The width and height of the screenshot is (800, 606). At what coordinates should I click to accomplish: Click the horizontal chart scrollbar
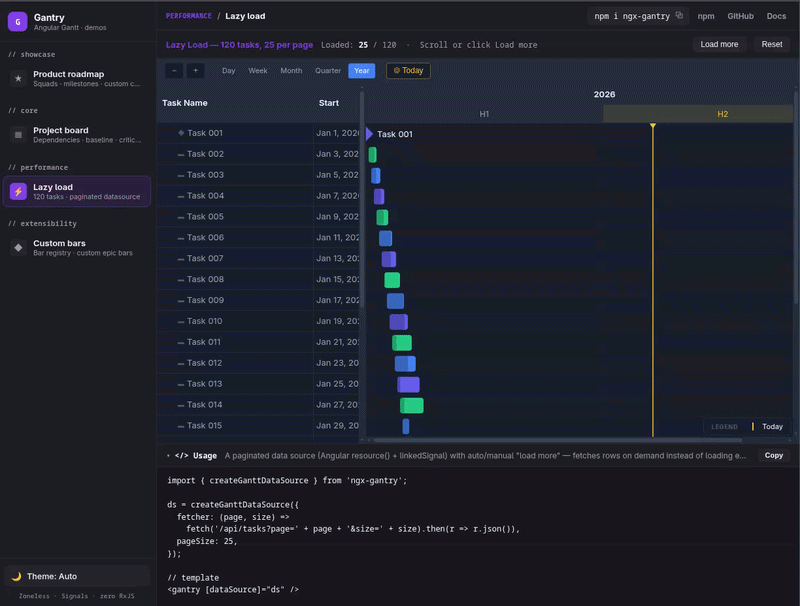(557, 440)
